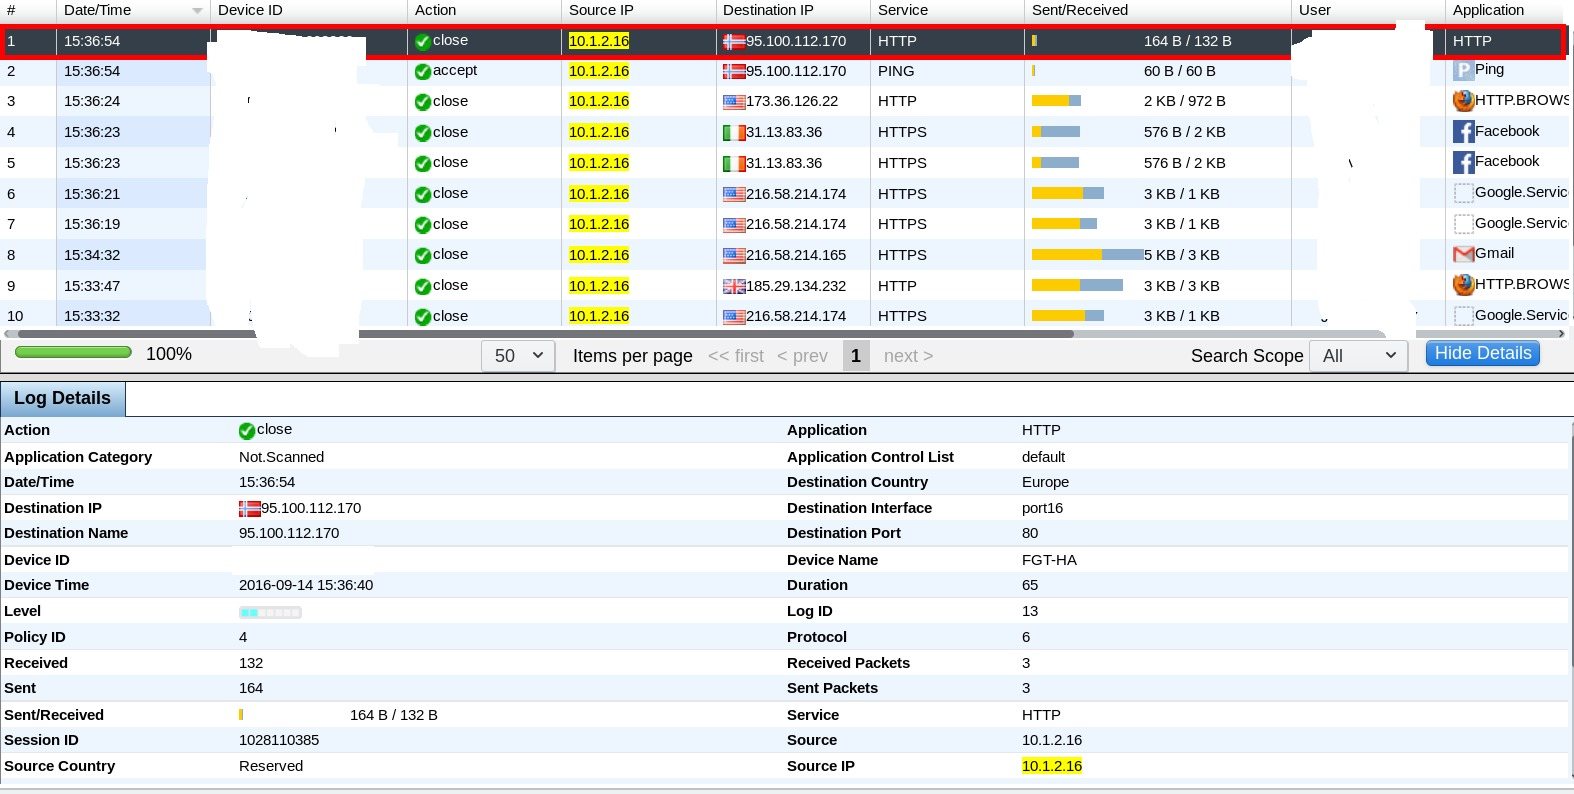Select the Log Details tab

pyautogui.click(x=62, y=398)
